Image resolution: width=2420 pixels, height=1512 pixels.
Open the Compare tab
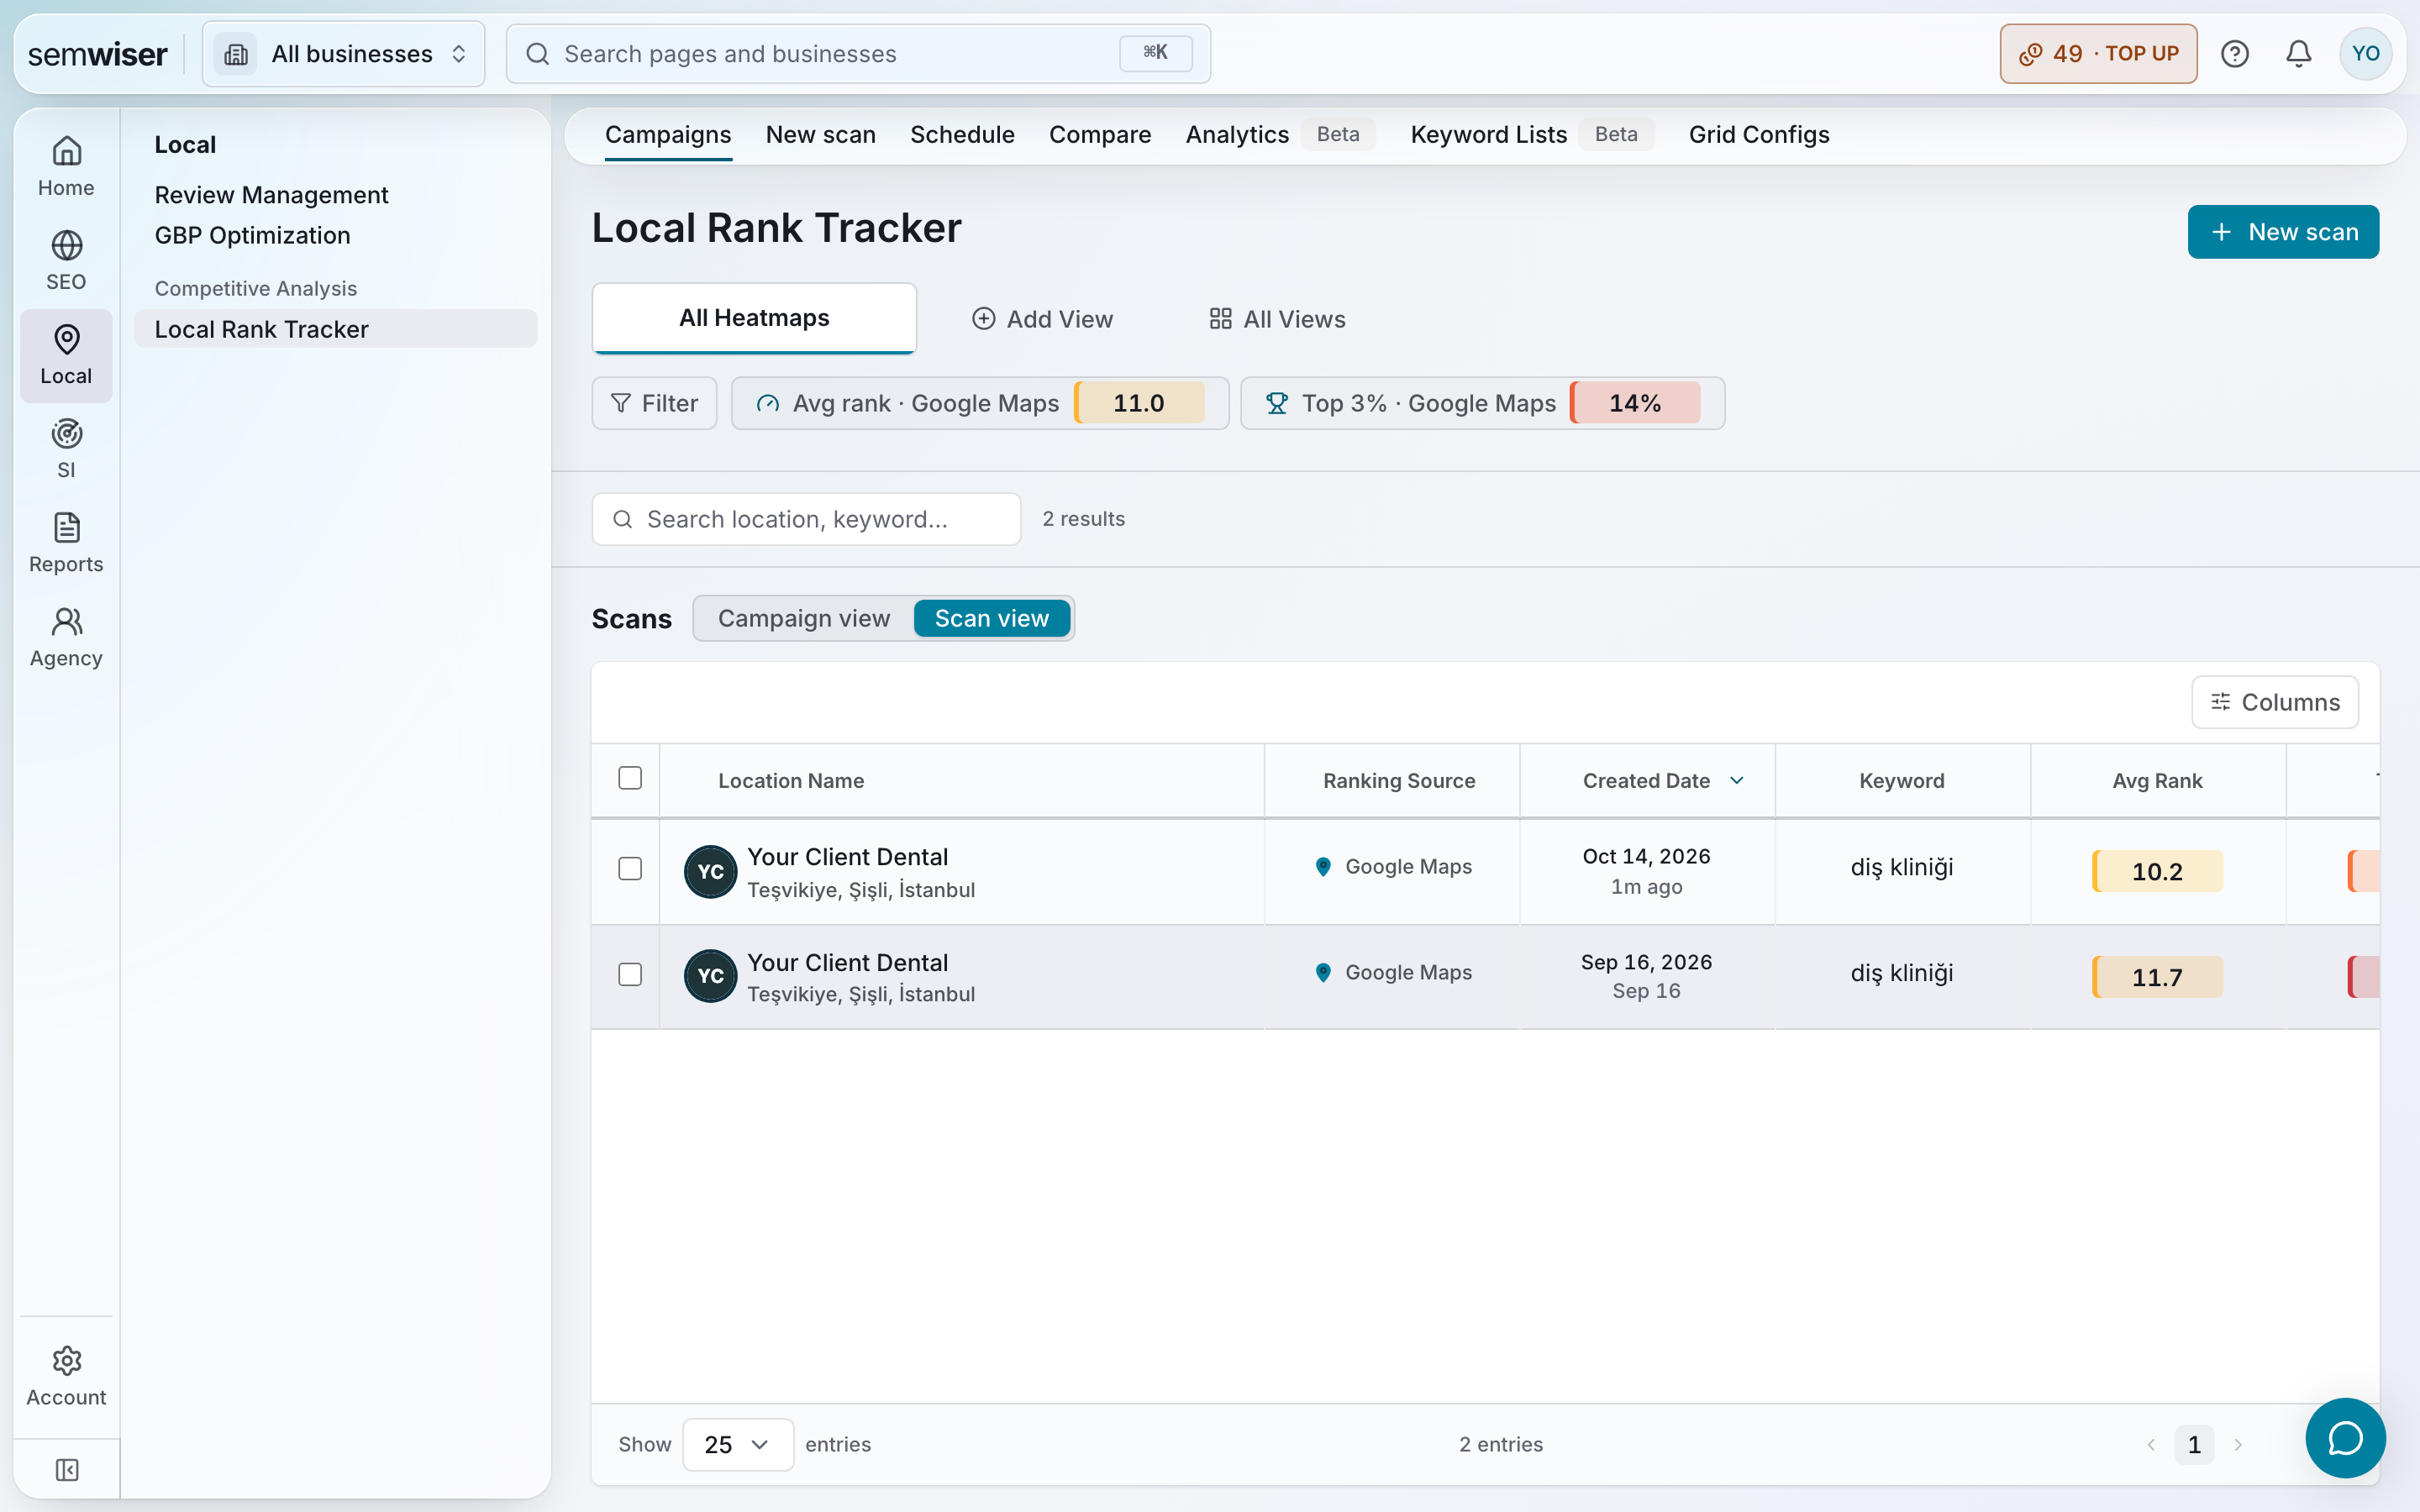[1100, 134]
